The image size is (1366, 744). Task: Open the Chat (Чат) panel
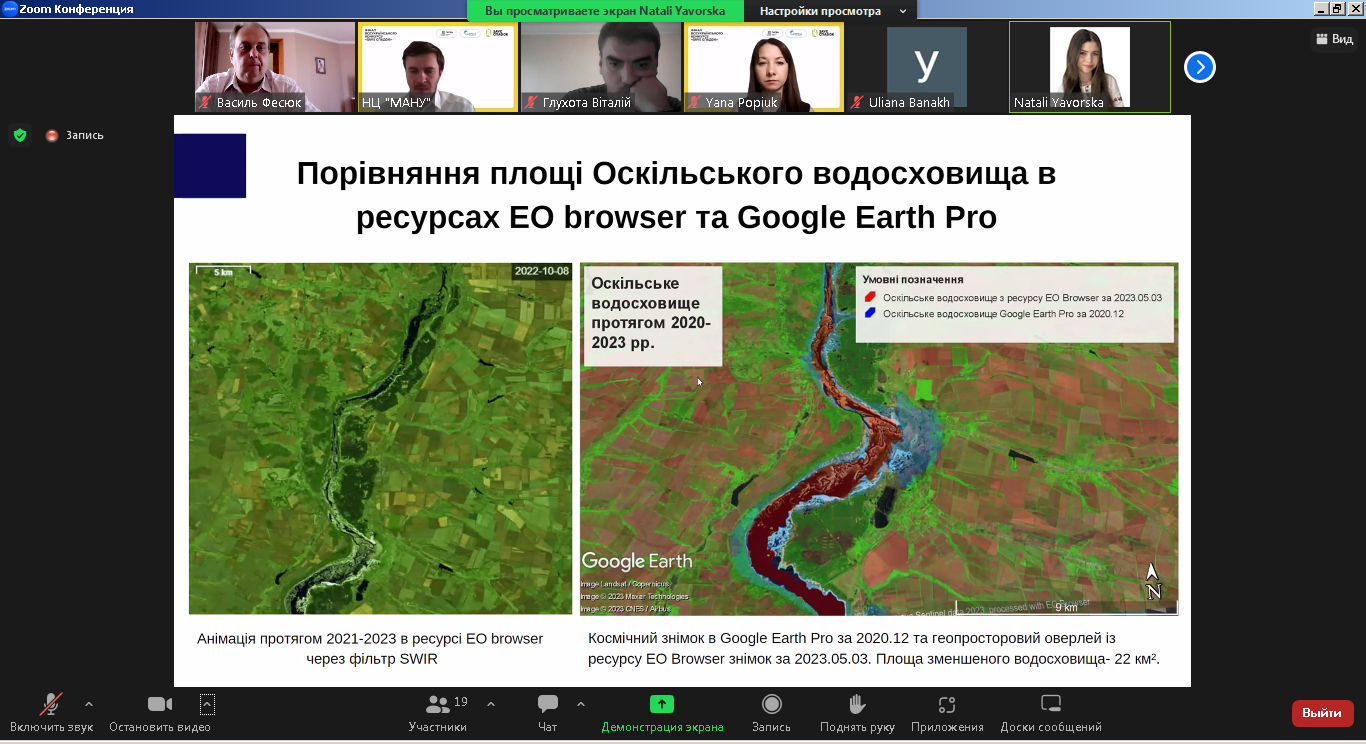click(547, 705)
